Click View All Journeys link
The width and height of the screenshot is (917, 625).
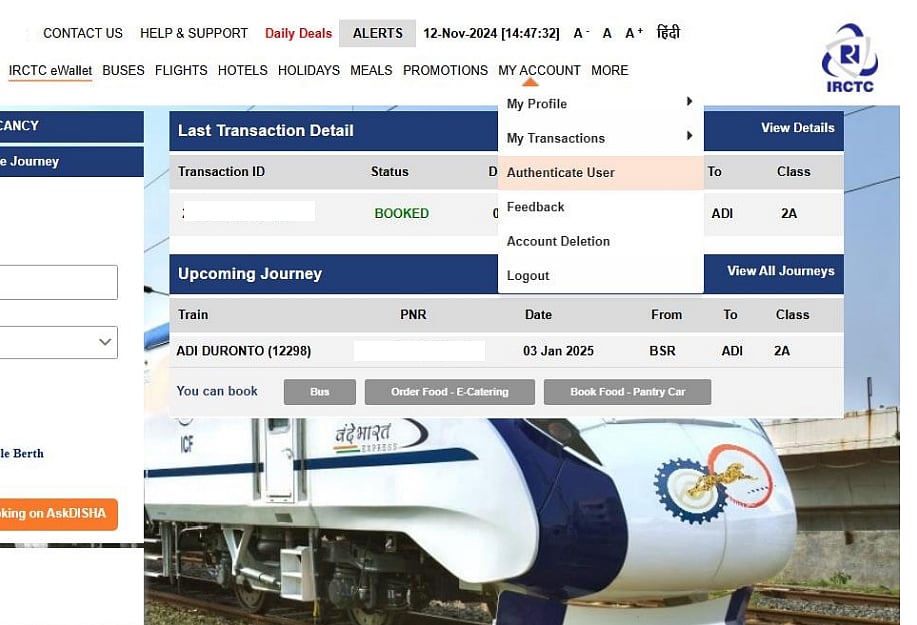pos(780,271)
